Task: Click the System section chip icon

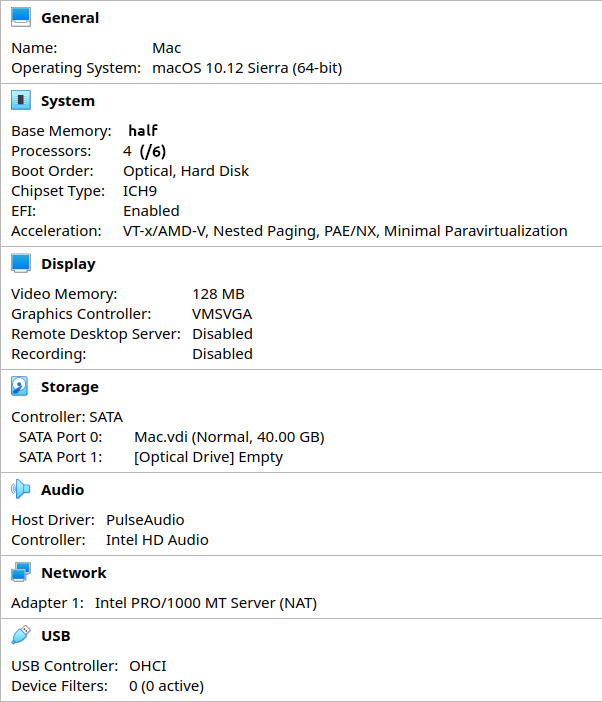Action: pyautogui.click(x=21, y=100)
